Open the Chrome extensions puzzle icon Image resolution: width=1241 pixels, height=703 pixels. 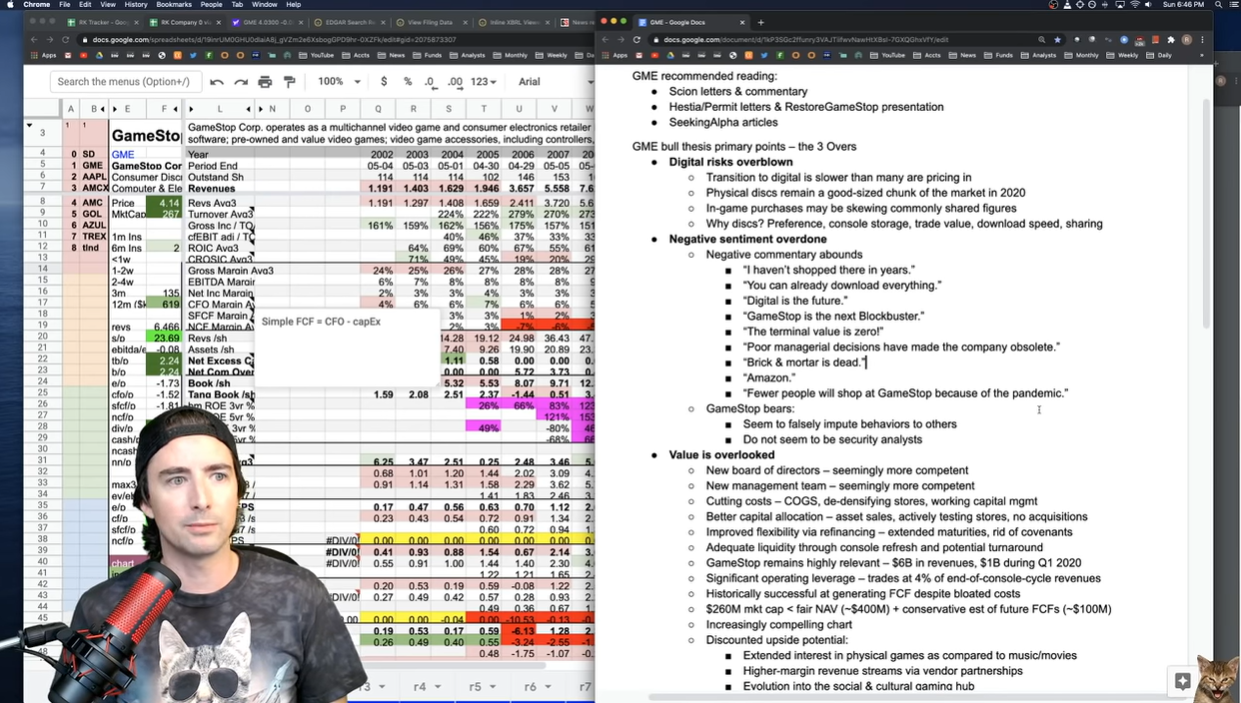point(1171,40)
